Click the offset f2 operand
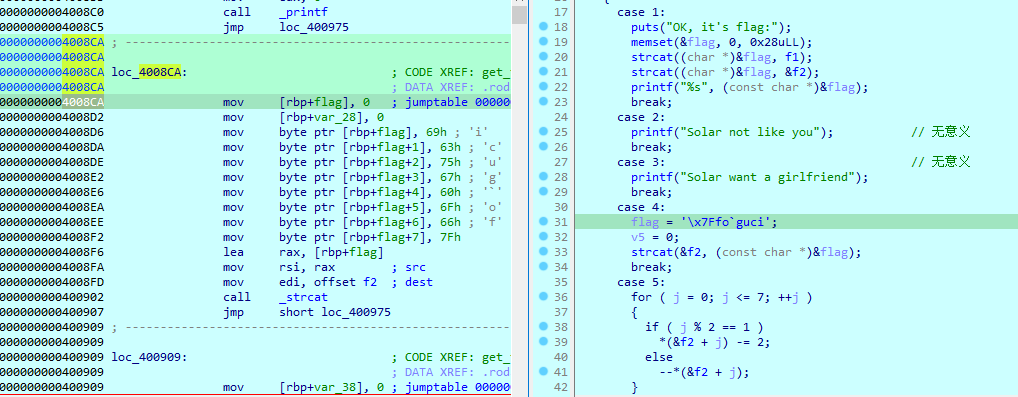 click(338, 282)
